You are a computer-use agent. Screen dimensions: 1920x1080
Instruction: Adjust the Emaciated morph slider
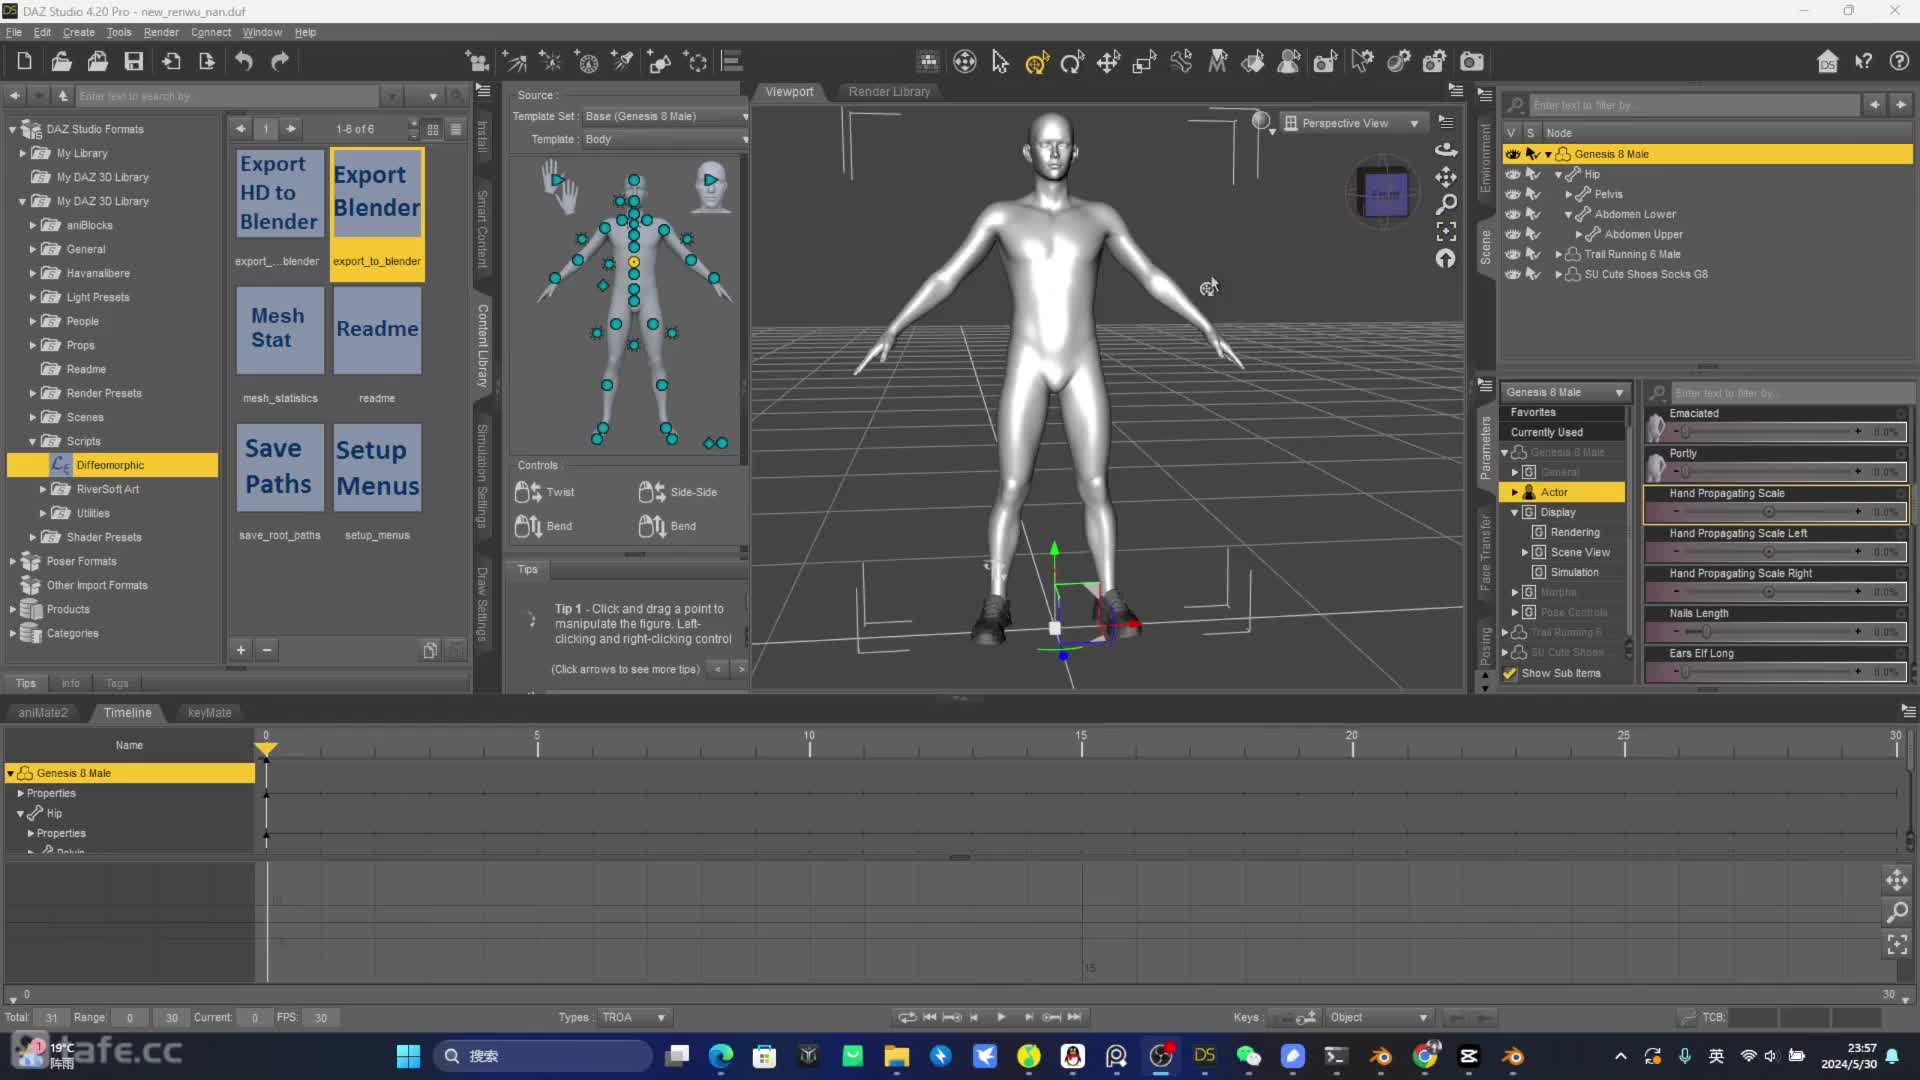click(1768, 432)
